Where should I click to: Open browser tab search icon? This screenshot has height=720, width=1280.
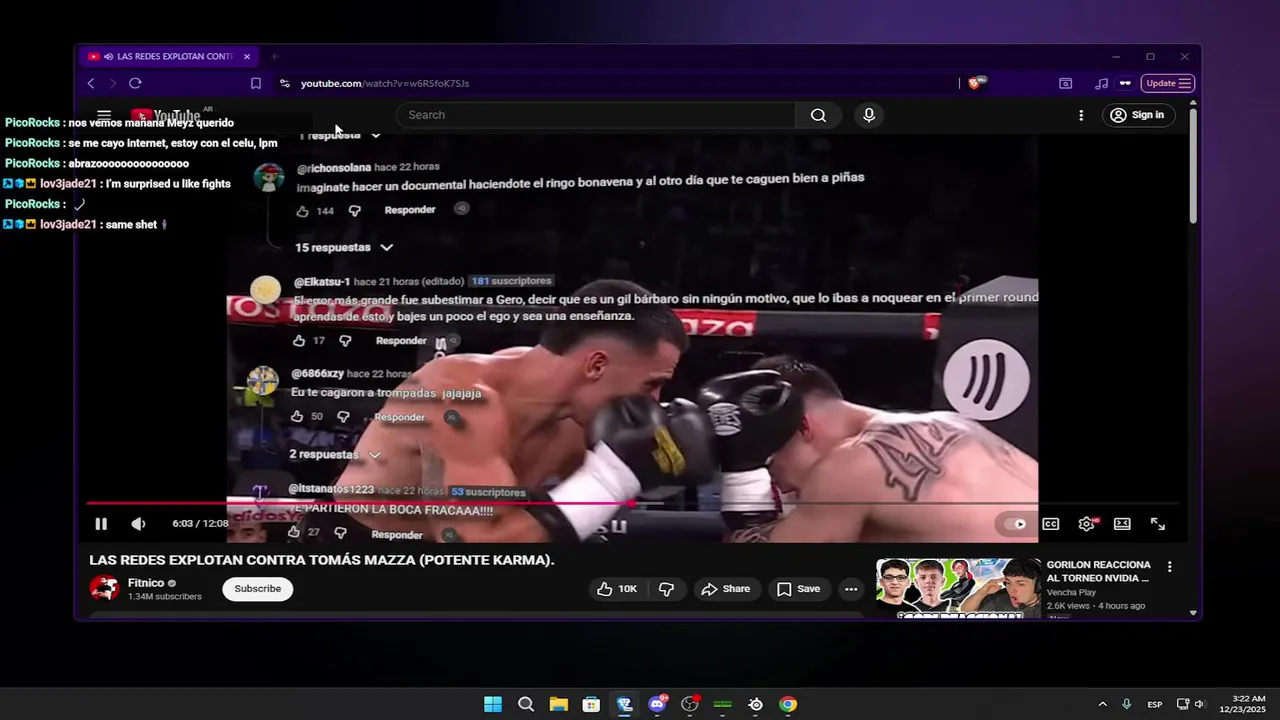[1066, 83]
